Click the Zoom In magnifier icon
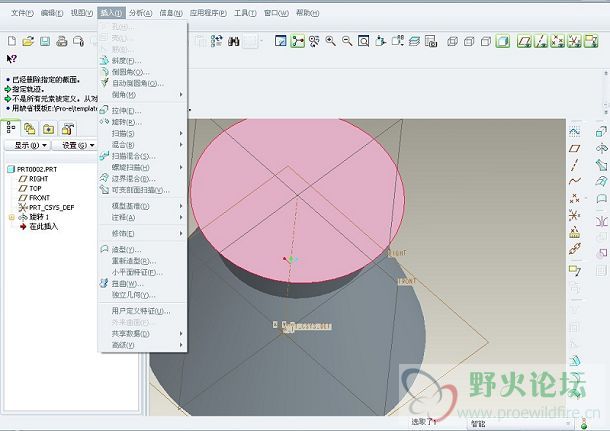The height and width of the screenshot is (431, 610). pos(331,41)
